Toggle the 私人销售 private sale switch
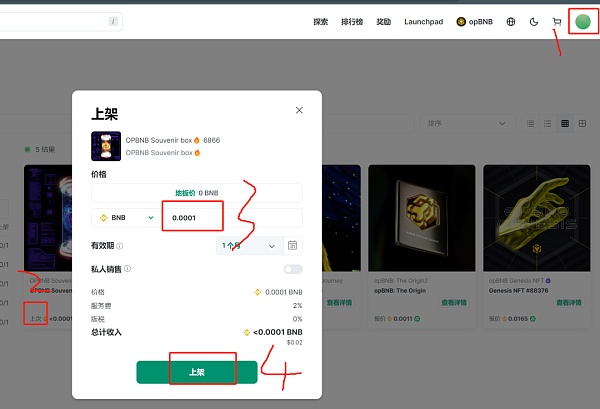 (x=293, y=269)
